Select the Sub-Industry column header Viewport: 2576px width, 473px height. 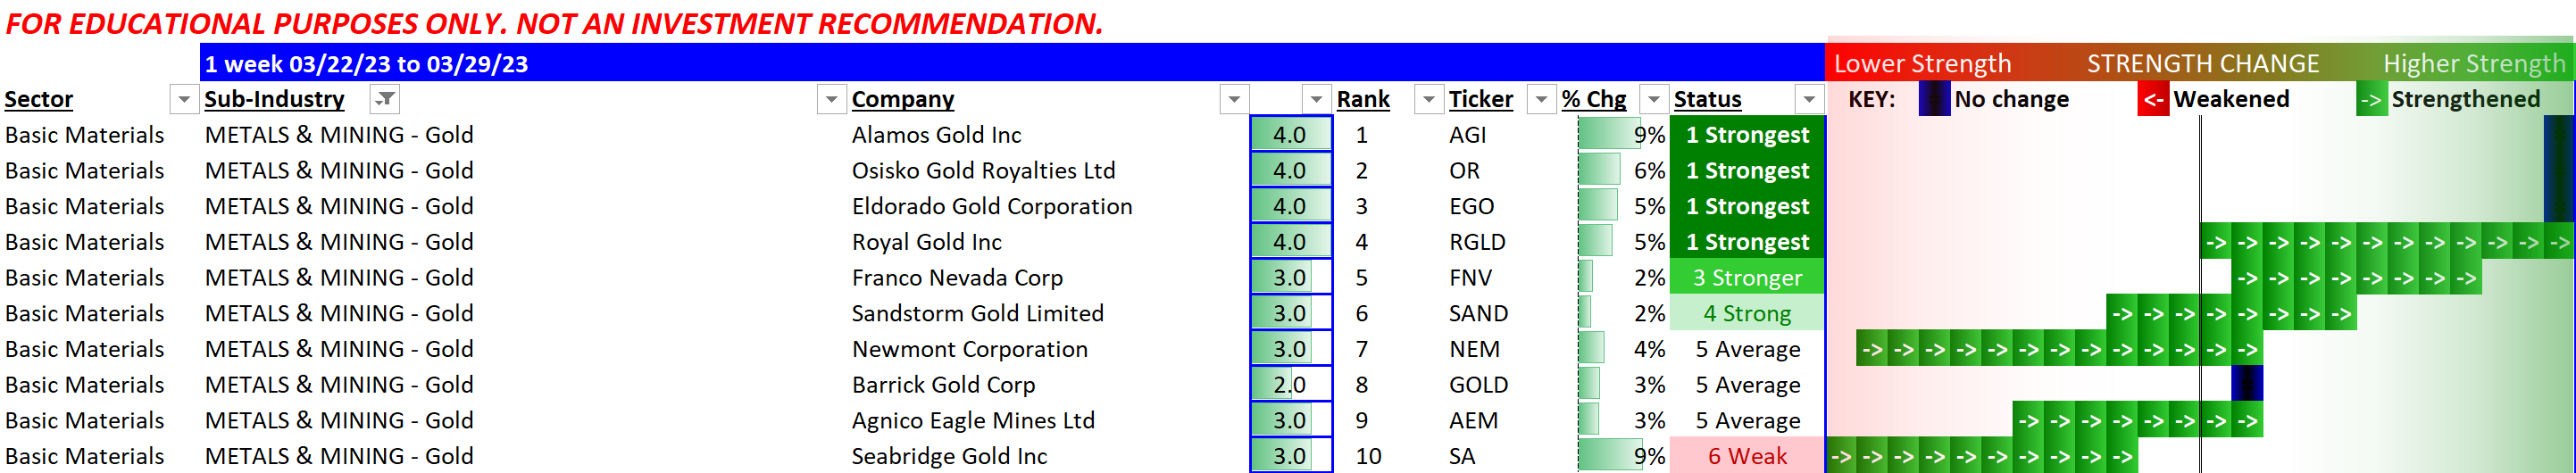274,99
